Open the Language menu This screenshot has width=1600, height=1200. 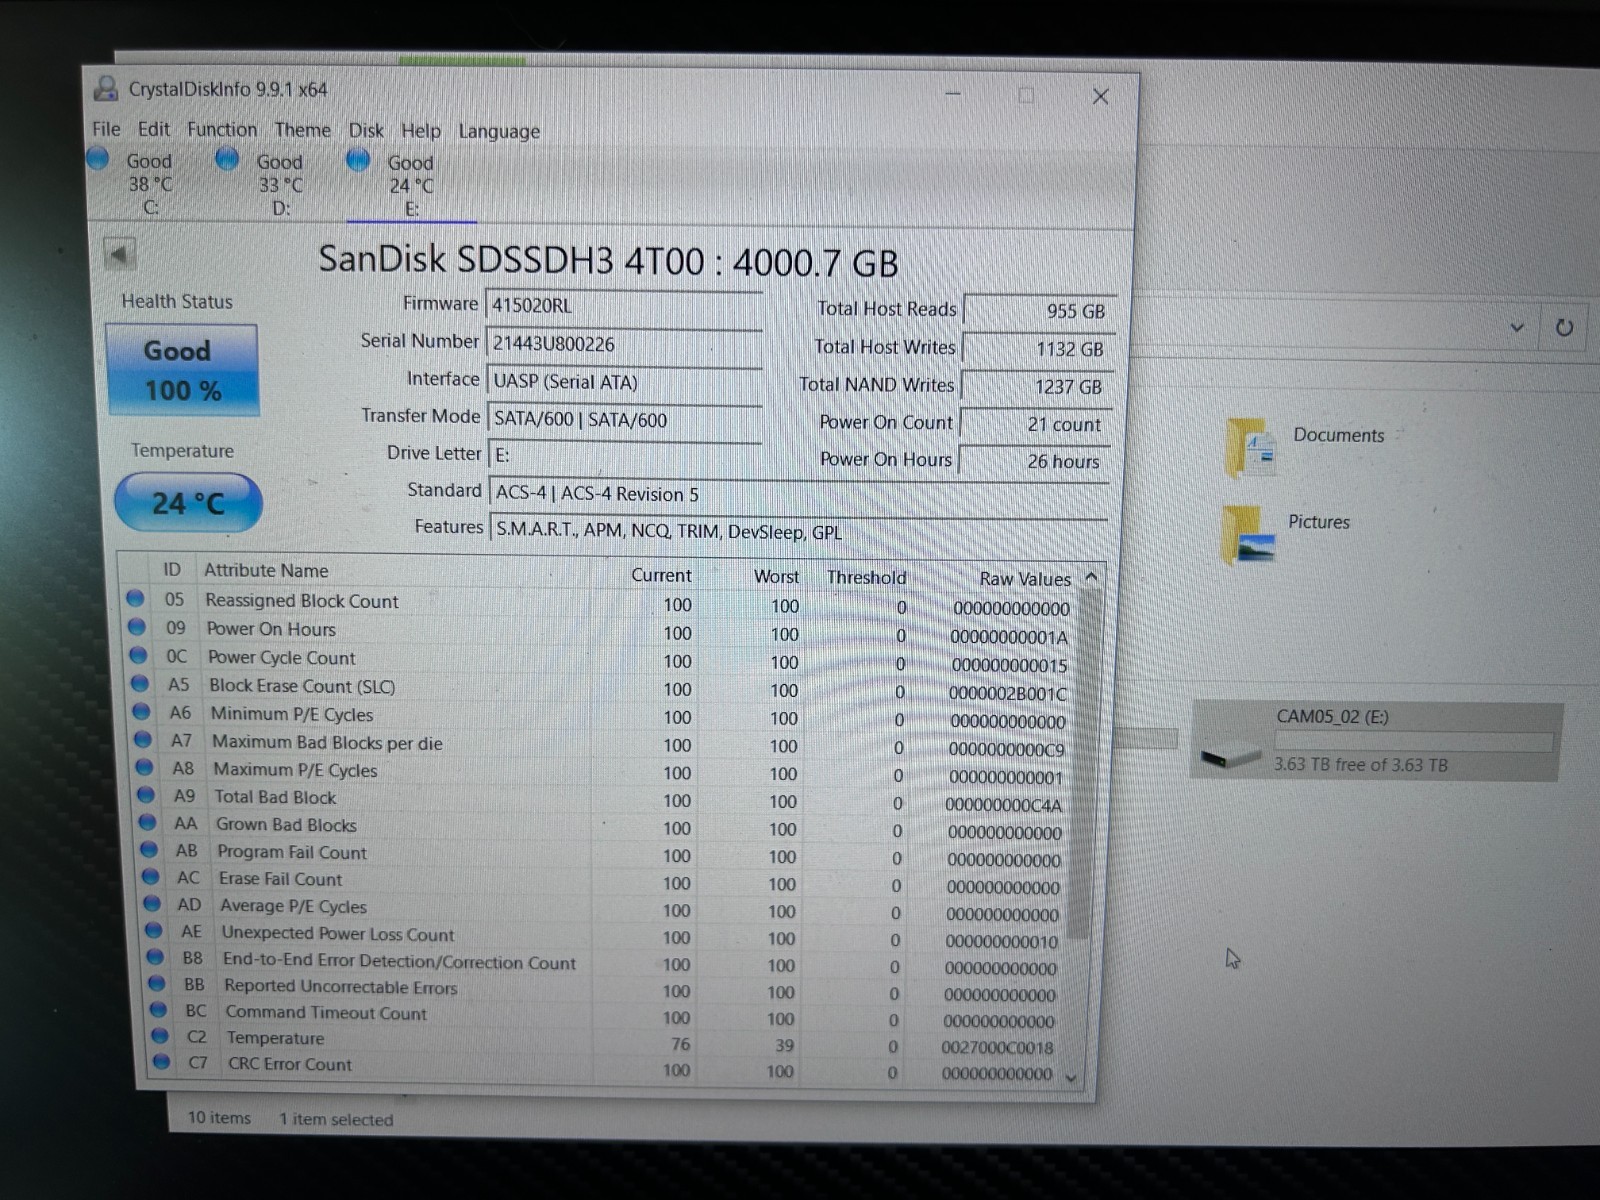[x=499, y=131]
